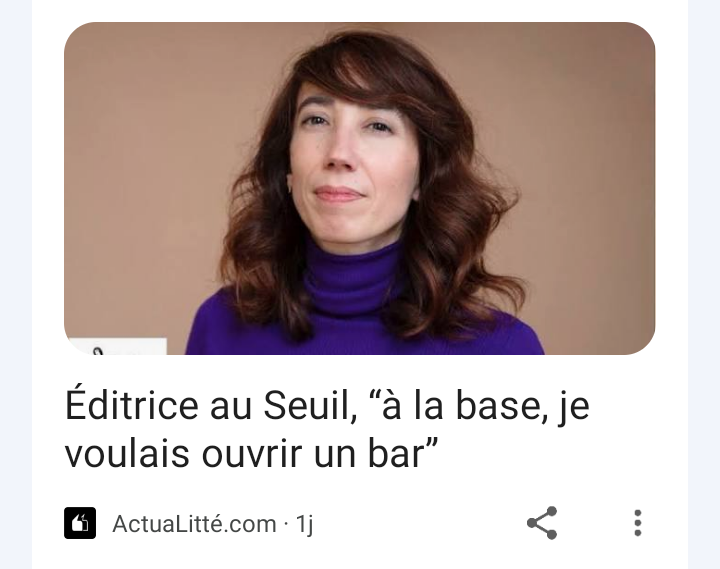720x569 pixels.
Task: Click the separator dot before "1j"
Action: coord(286,524)
